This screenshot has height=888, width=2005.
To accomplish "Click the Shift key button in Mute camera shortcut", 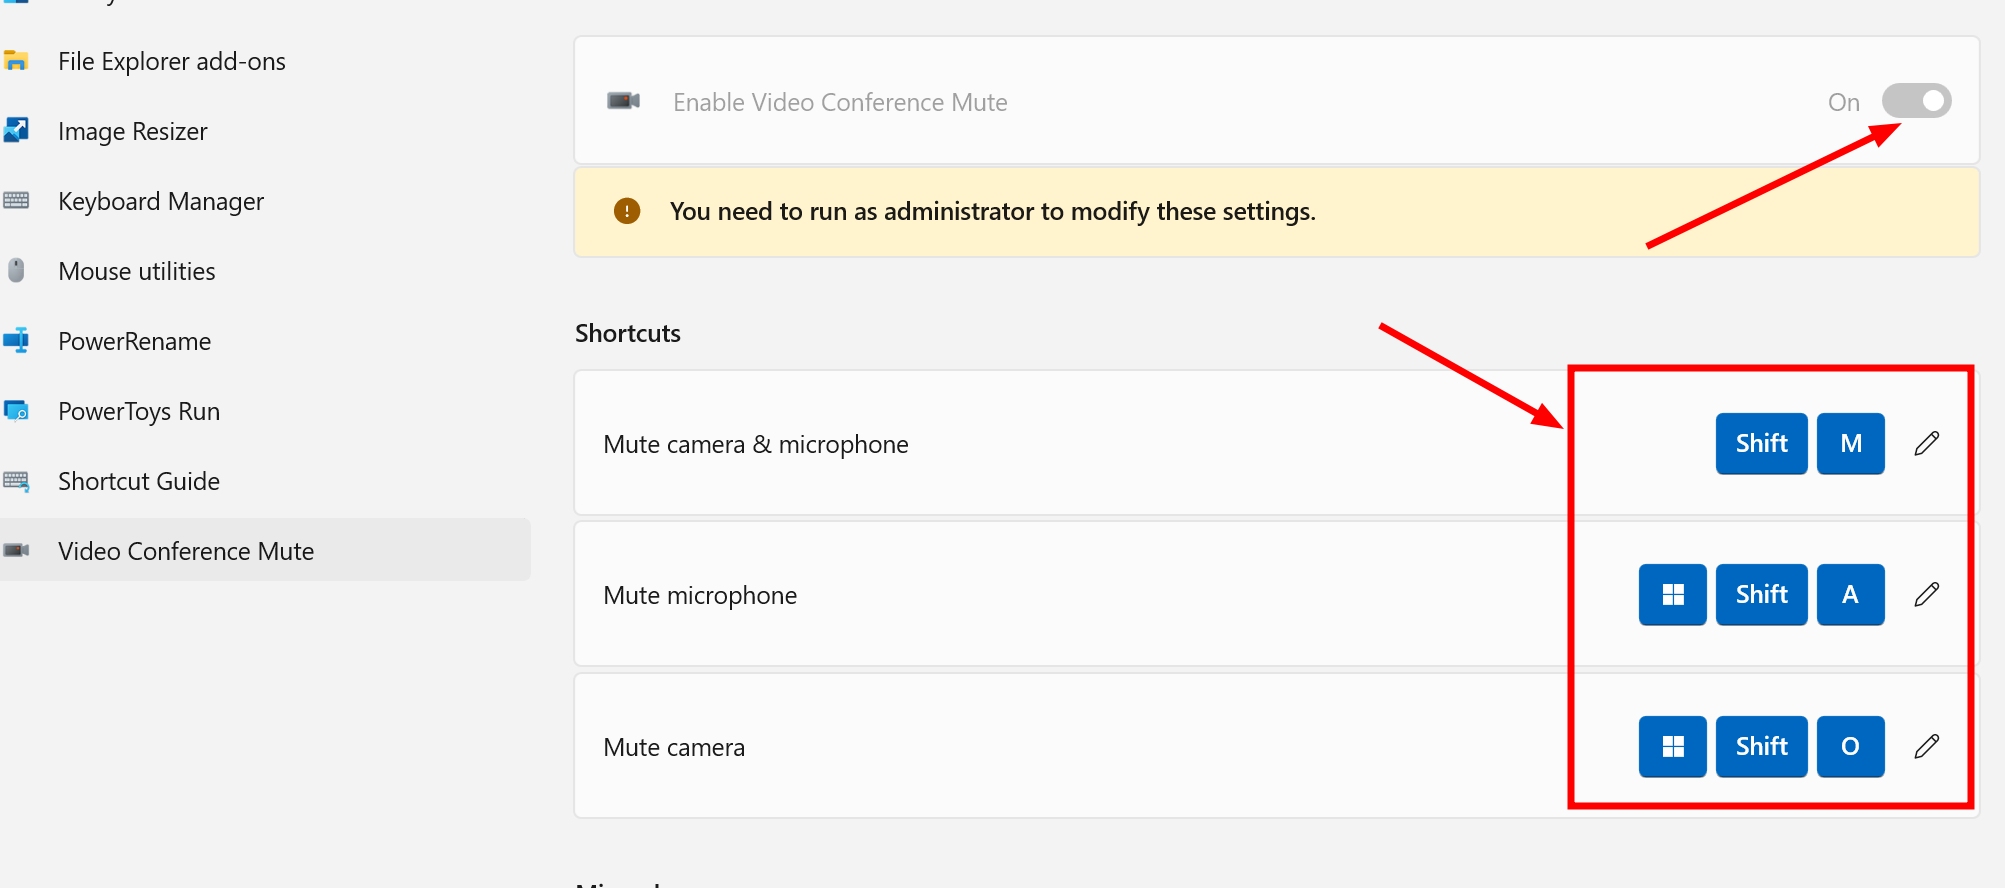I will point(1760,746).
